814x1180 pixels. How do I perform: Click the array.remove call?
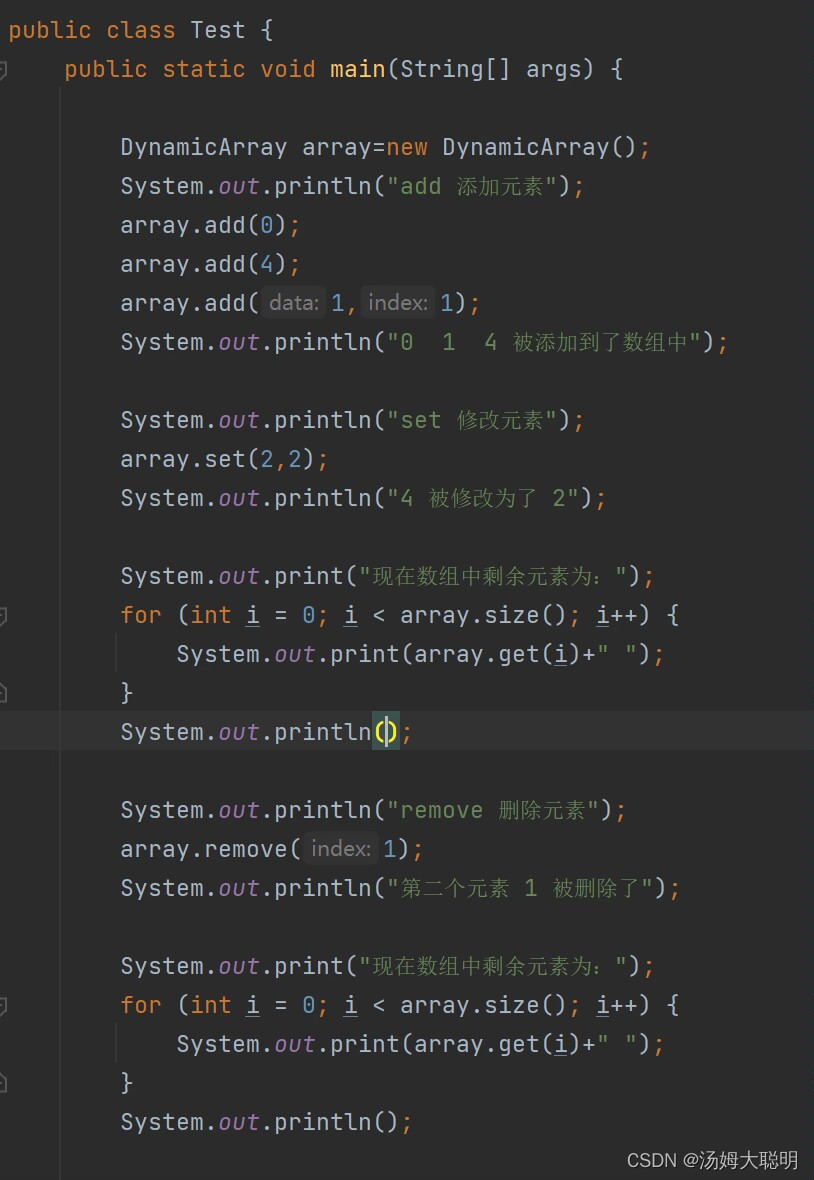click(x=205, y=848)
